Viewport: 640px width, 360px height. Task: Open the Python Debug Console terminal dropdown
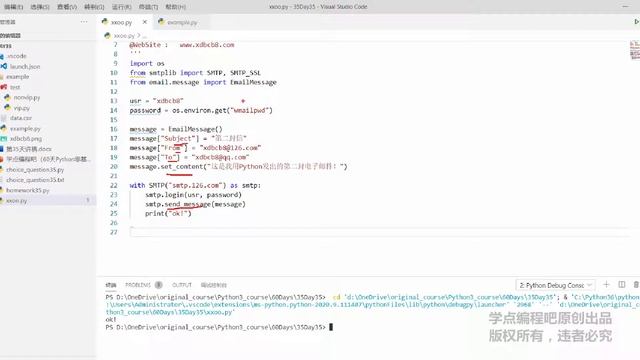tap(555, 285)
